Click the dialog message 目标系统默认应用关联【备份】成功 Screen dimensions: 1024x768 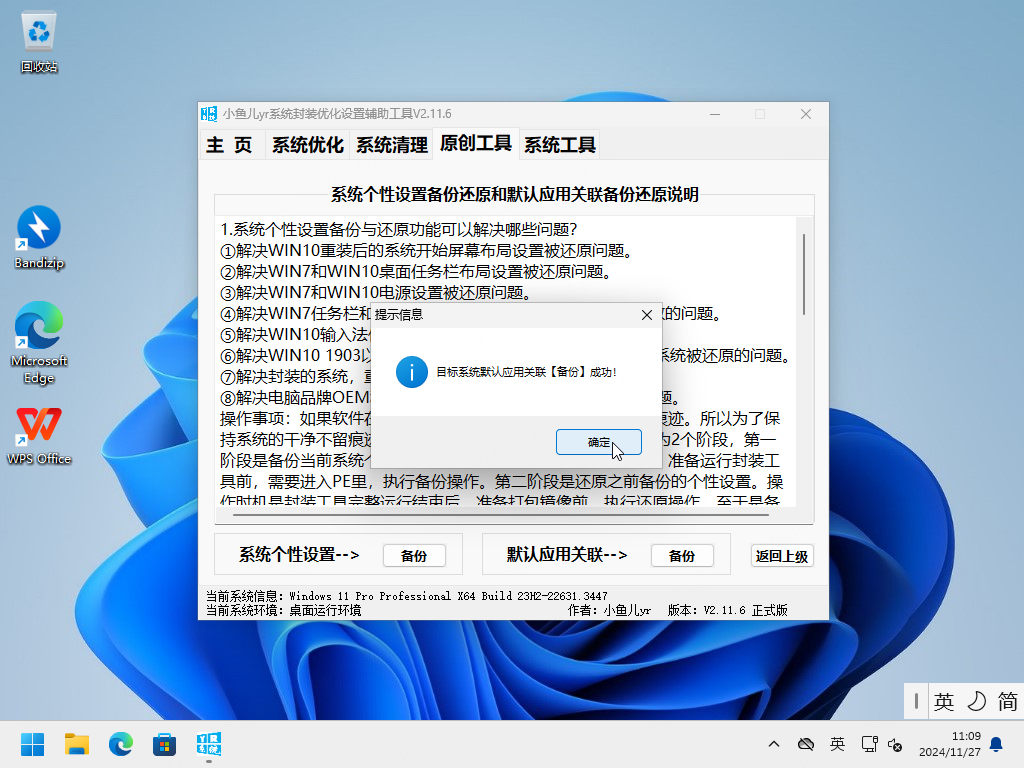point(526,372)
